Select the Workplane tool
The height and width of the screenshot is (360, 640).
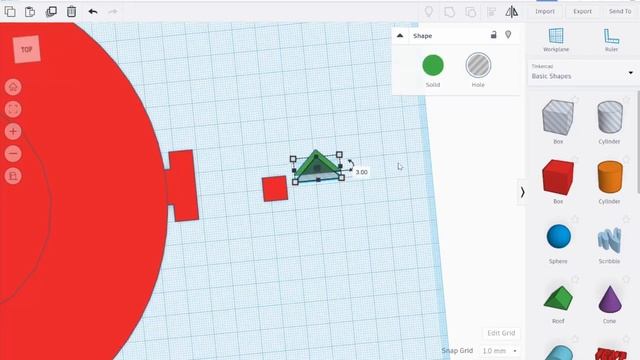[x=556, y=40]
